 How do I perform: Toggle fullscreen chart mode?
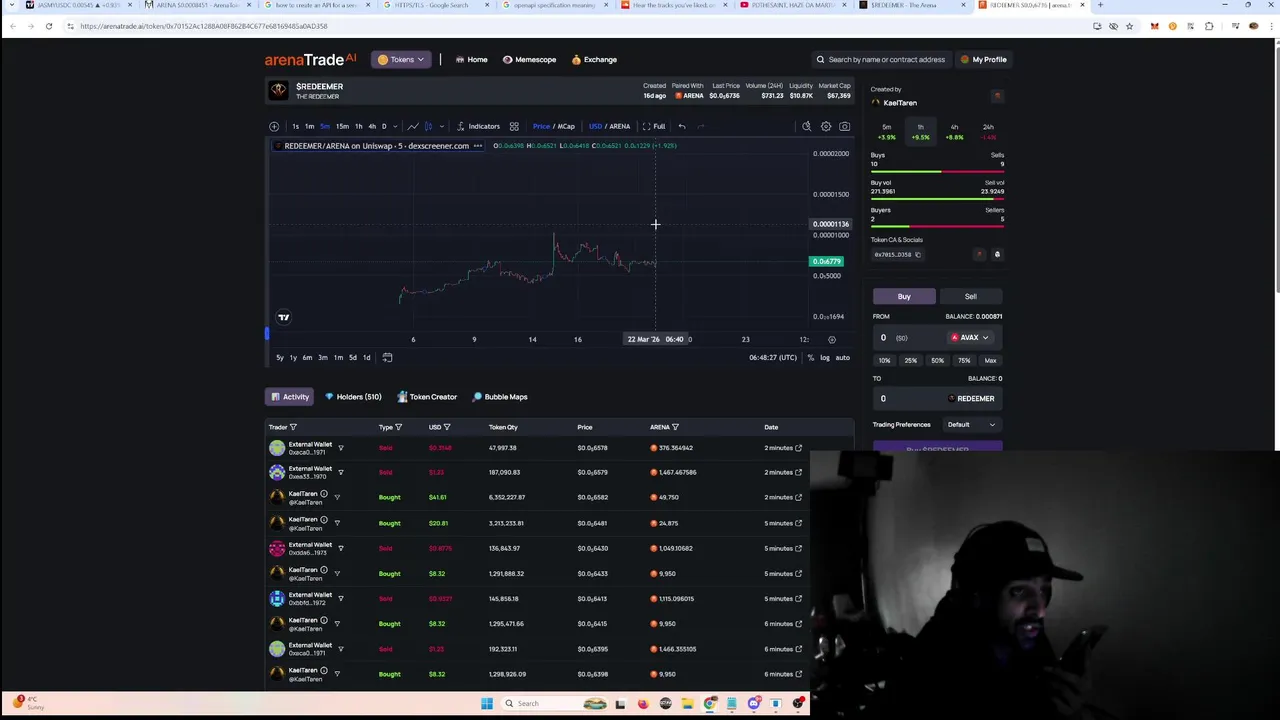tap(653, 126)
